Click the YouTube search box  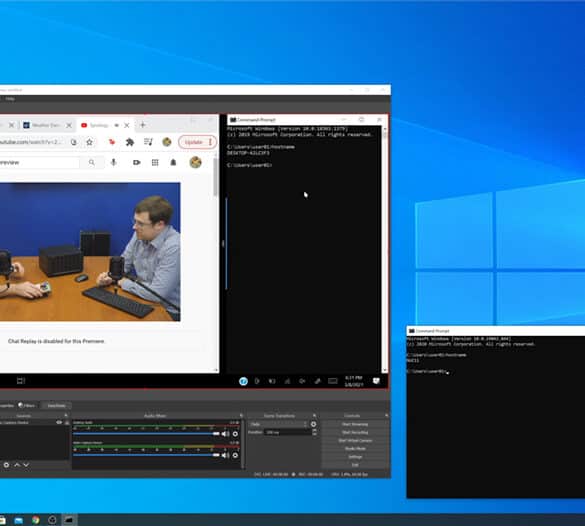tap(39, 162)
